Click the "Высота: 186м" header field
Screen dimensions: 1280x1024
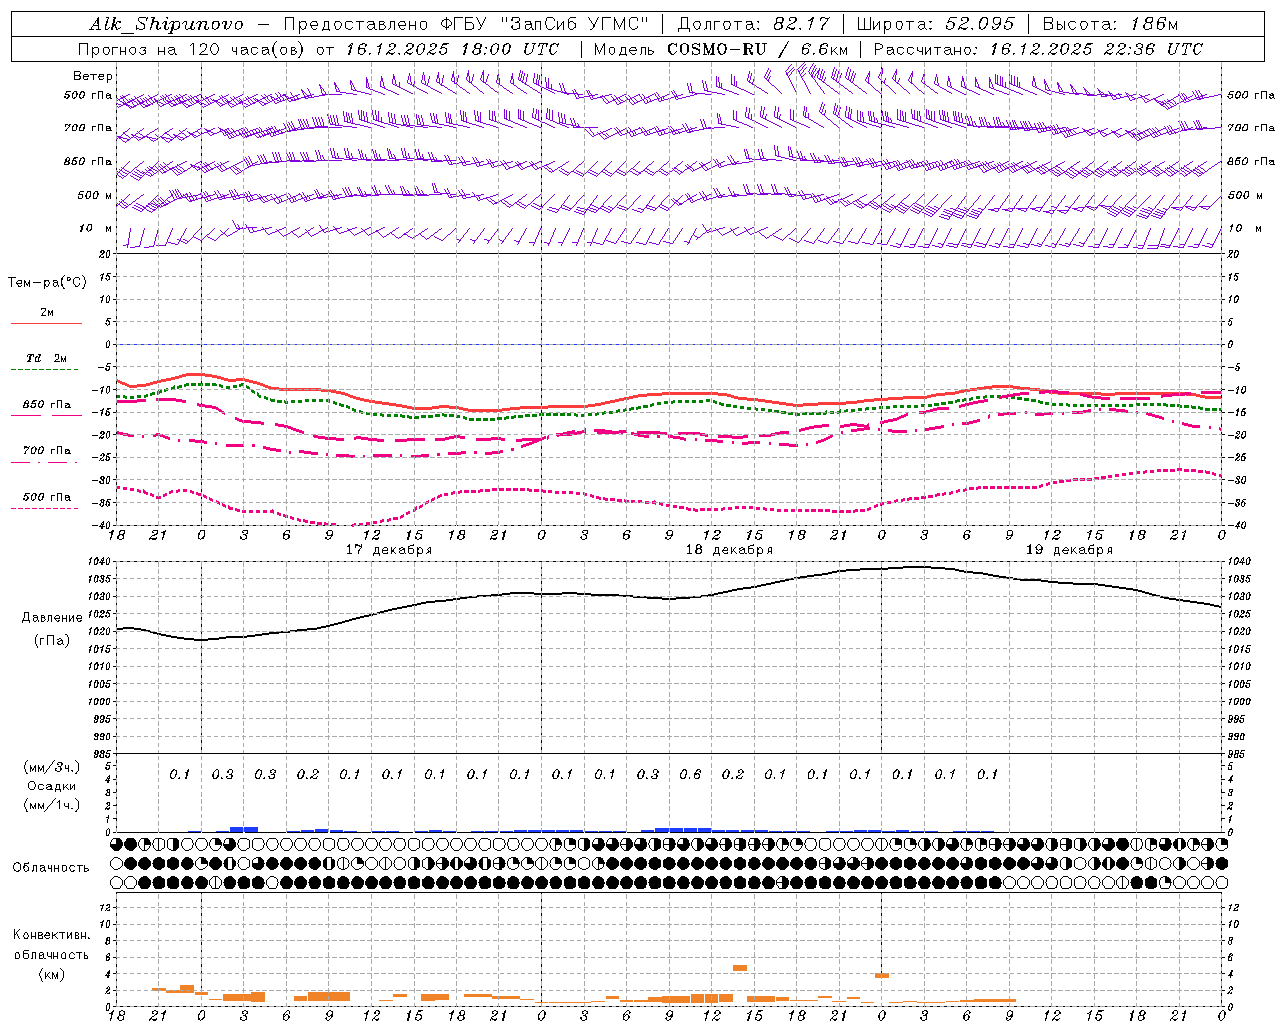tap(1111, 24)
